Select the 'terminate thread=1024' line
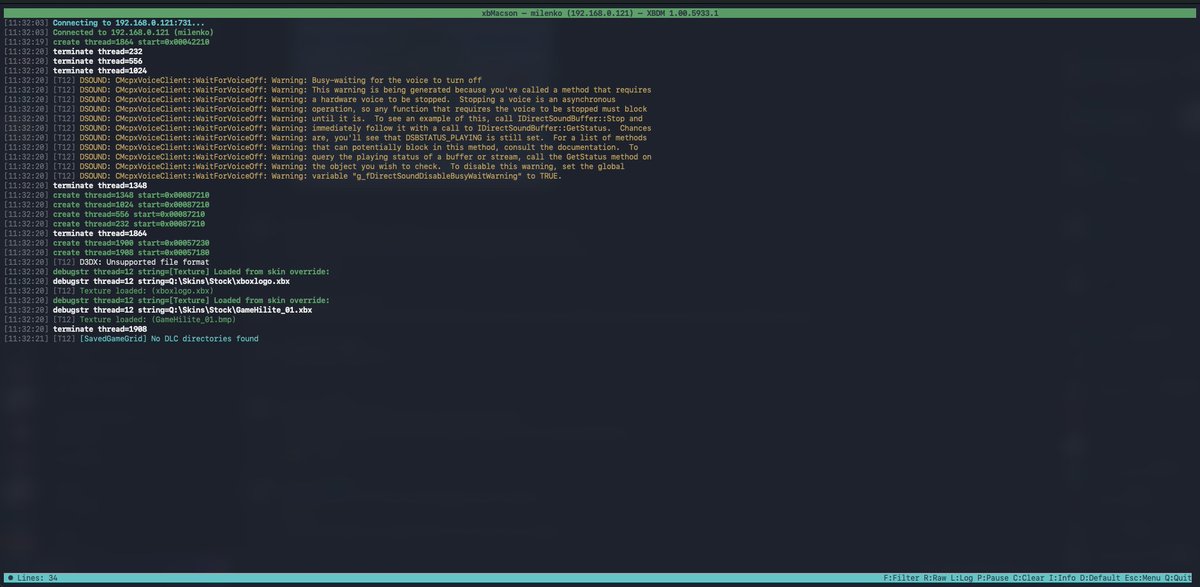 pos(101,71)
